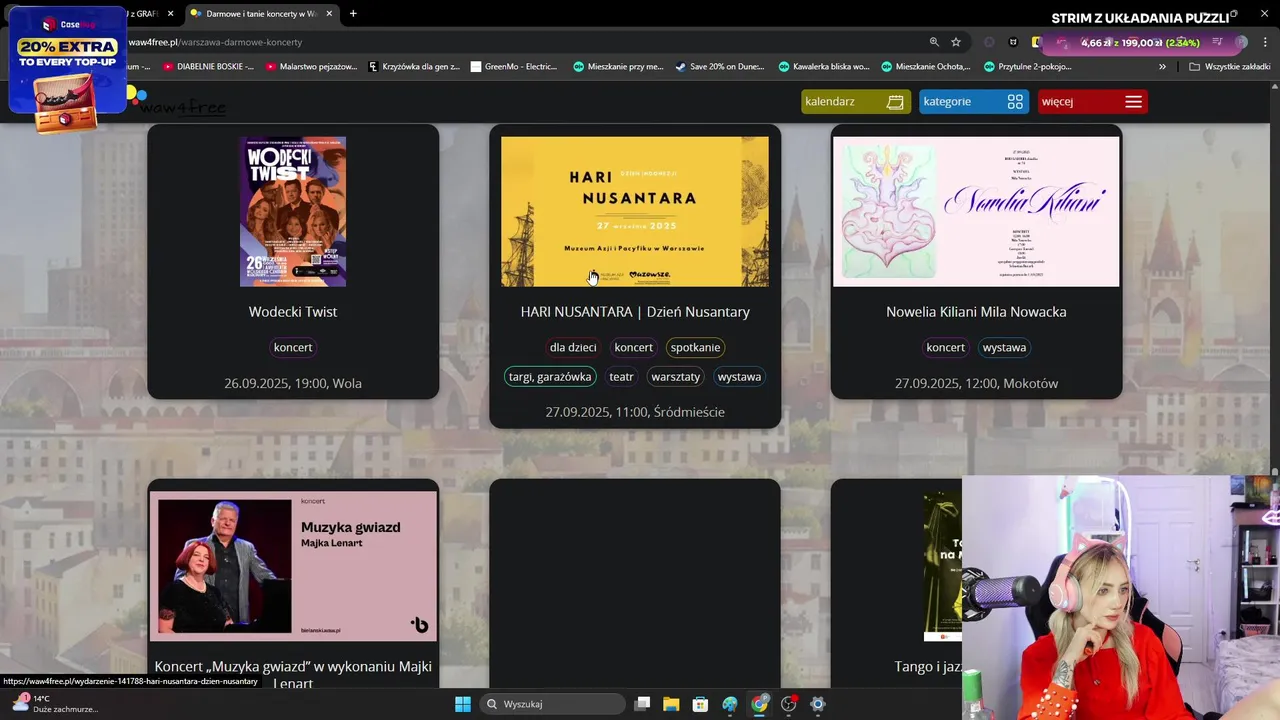Switch to the Darmowe i tanie koncerty tab
This screenshot has height=720, width=1280.
pyautogui.click(x=260, y=14)
